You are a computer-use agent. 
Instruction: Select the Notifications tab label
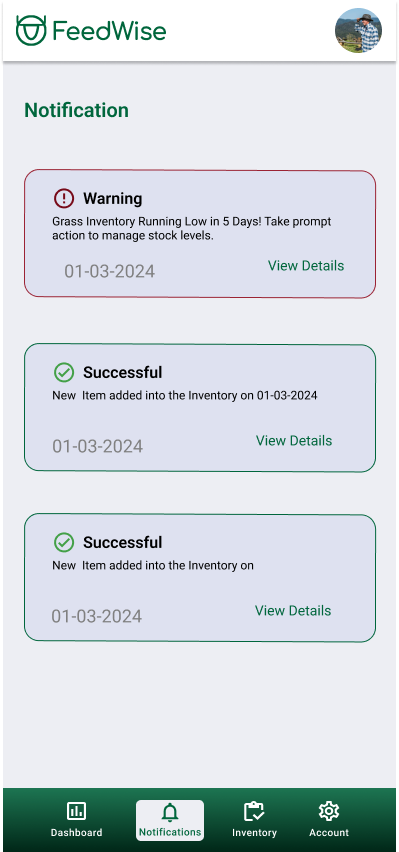coord(170,832)
